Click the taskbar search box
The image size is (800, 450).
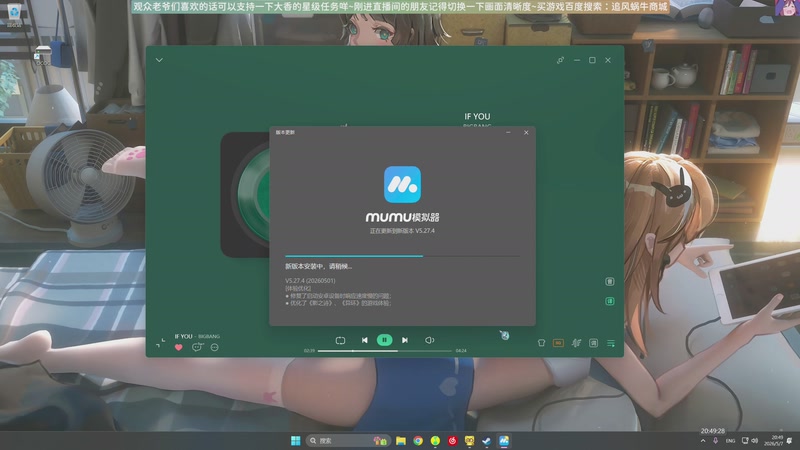pyautogui.click(x=348, y=441)
